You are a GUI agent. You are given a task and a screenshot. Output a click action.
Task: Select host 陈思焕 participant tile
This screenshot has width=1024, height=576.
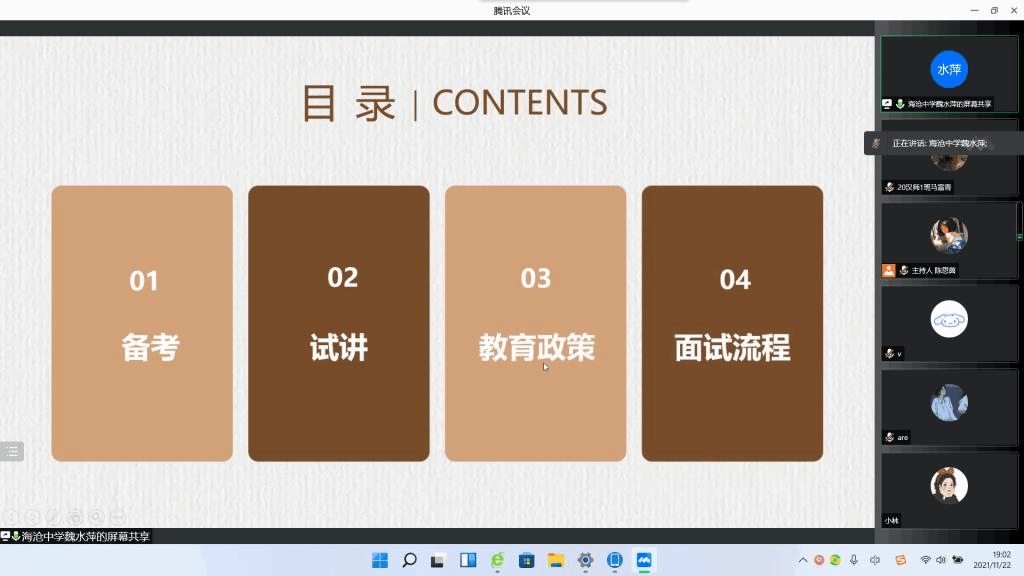(x=948, y=240)
